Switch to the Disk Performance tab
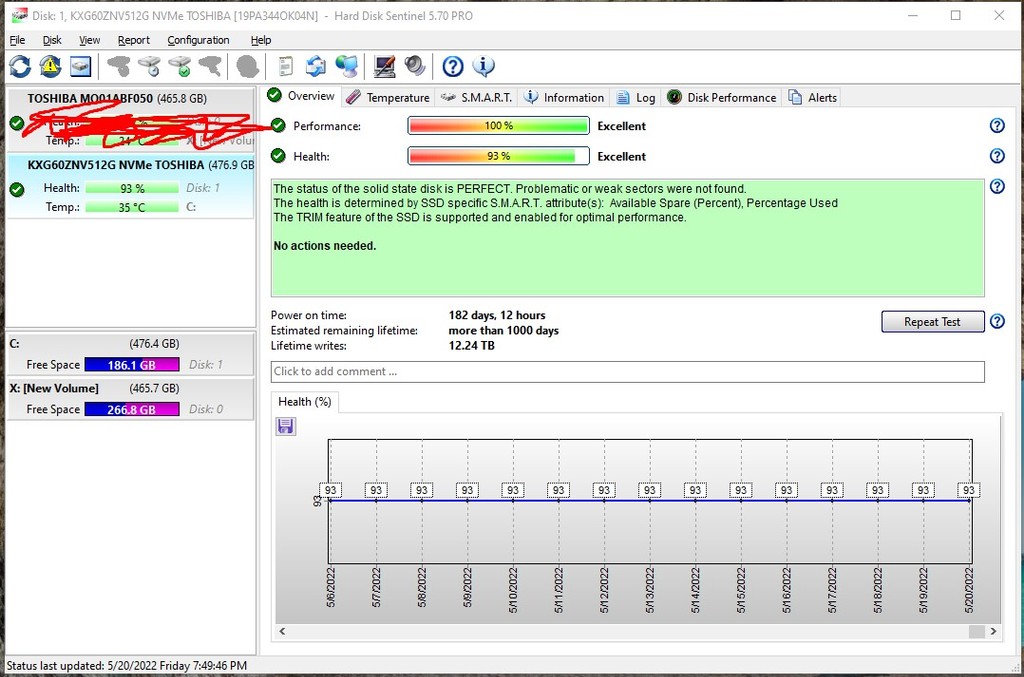Image resolution: width=1024 pixels, height=677 pixels. [x=722, y=97]
